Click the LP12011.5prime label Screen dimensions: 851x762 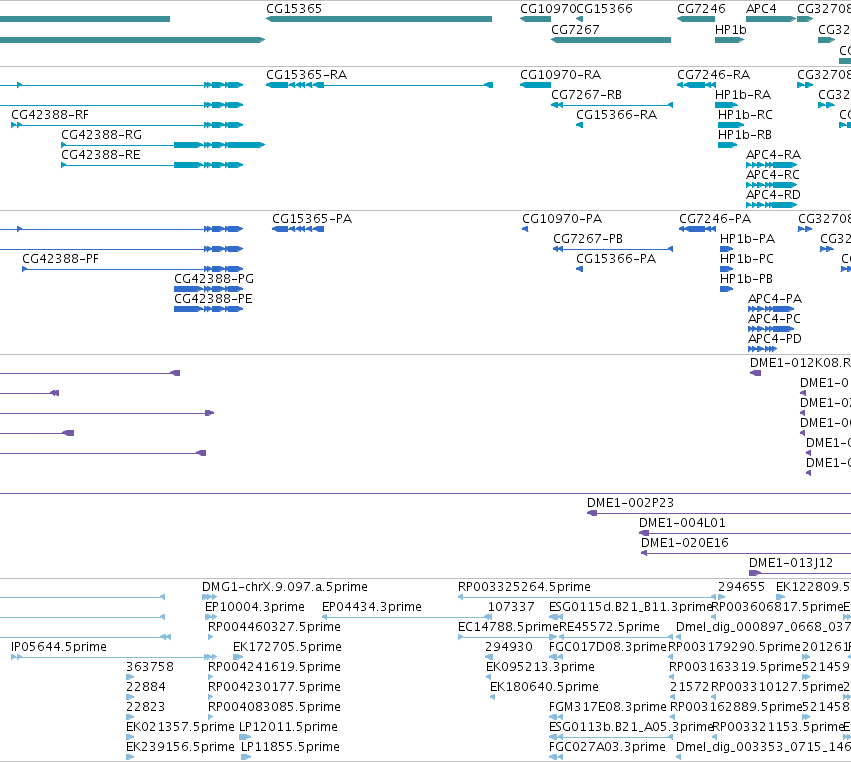[x=288, y=727]
